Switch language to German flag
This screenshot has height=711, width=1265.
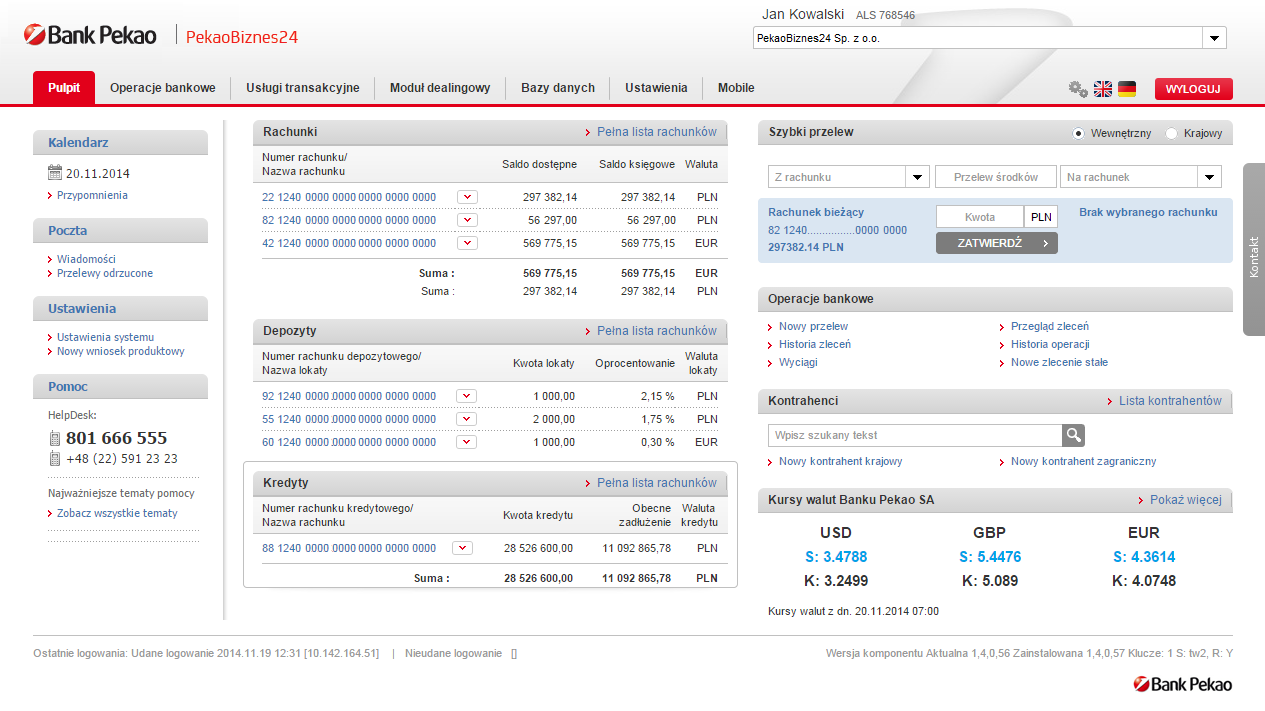[1127, 89]
